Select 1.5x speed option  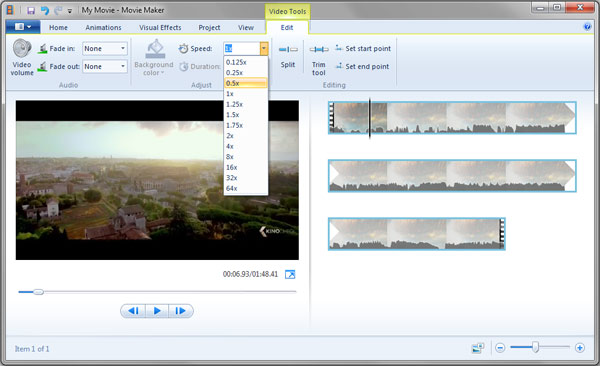pyautogui.click(x=246, y=115)
